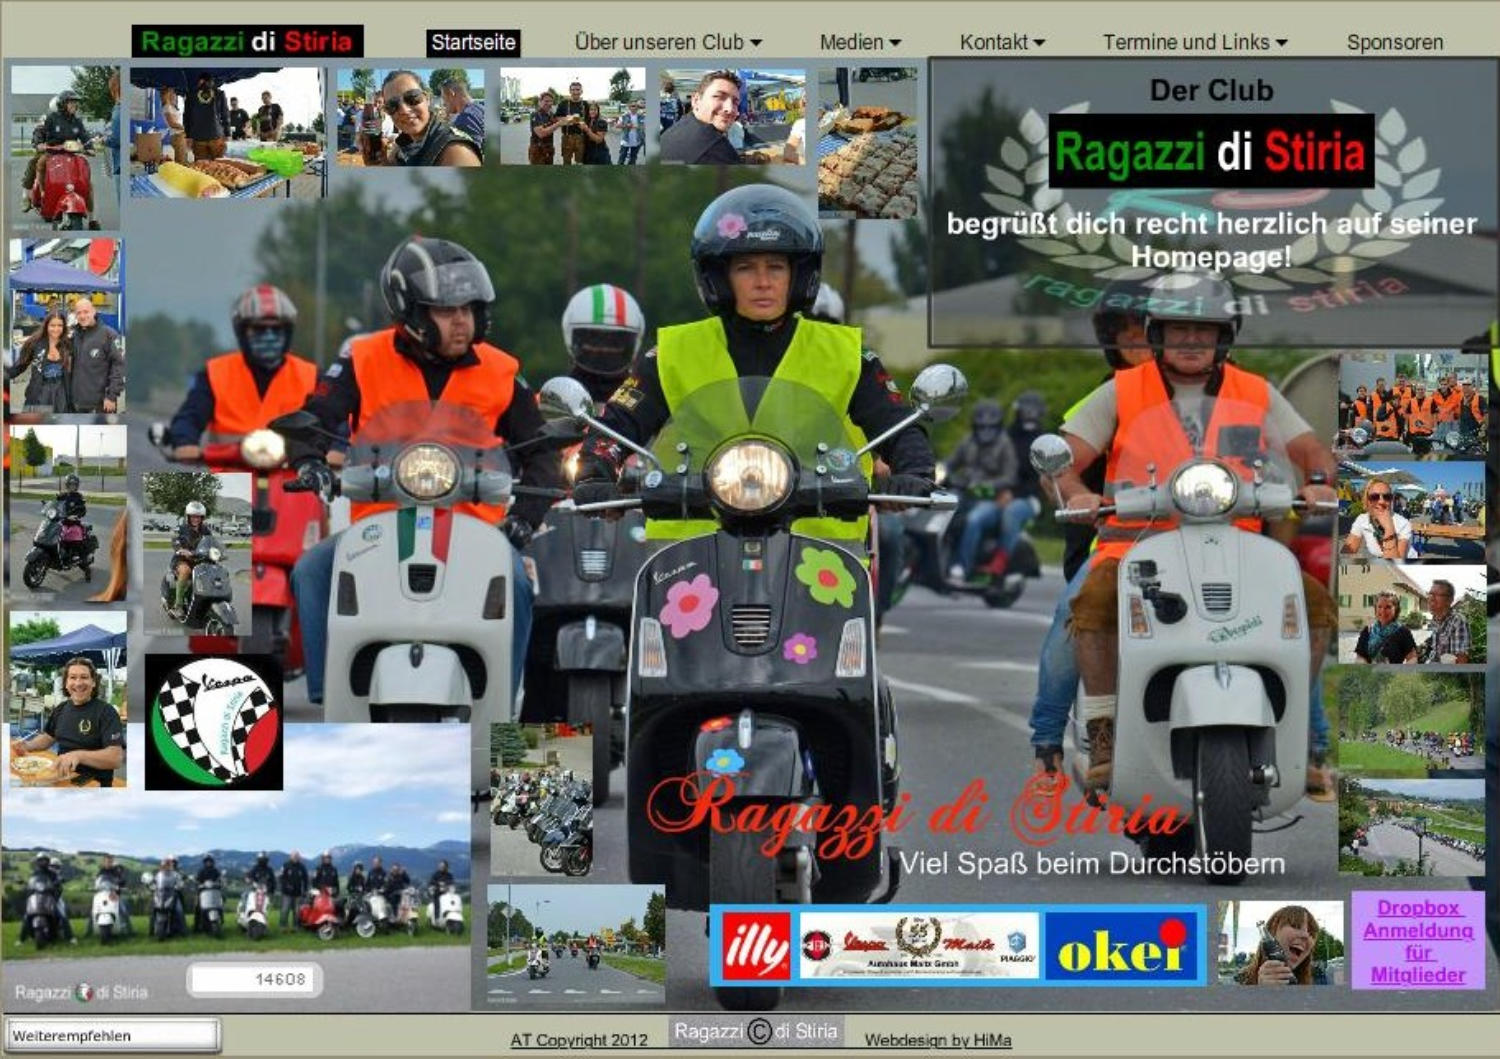Click the Webdesign by HiMa link

(937, 1040)
